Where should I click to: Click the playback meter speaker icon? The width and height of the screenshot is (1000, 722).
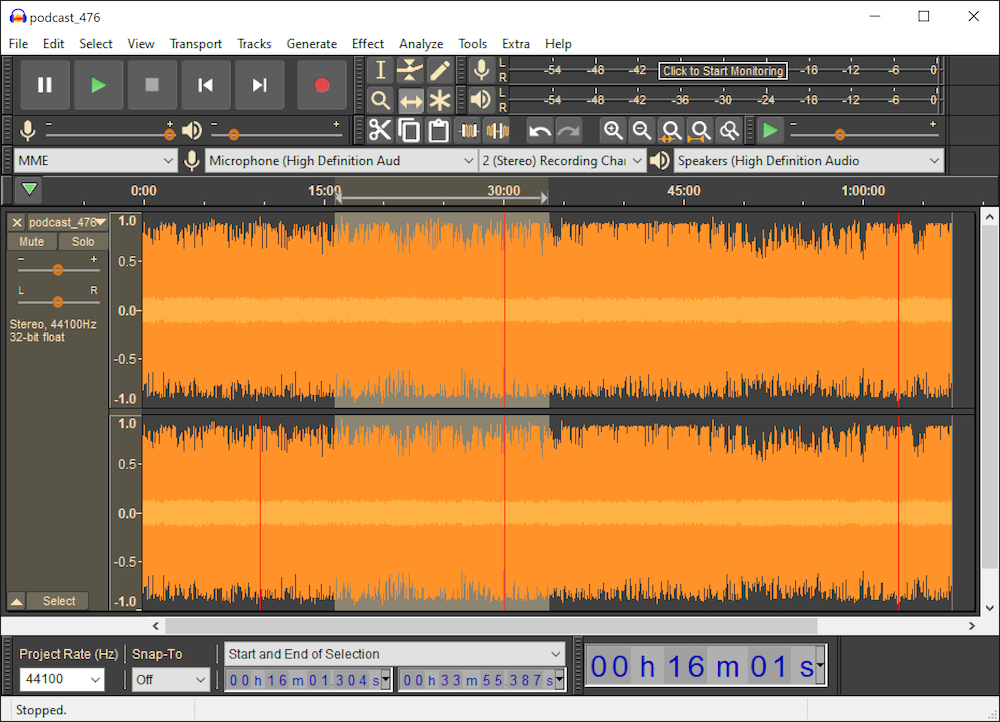[482, 100]
